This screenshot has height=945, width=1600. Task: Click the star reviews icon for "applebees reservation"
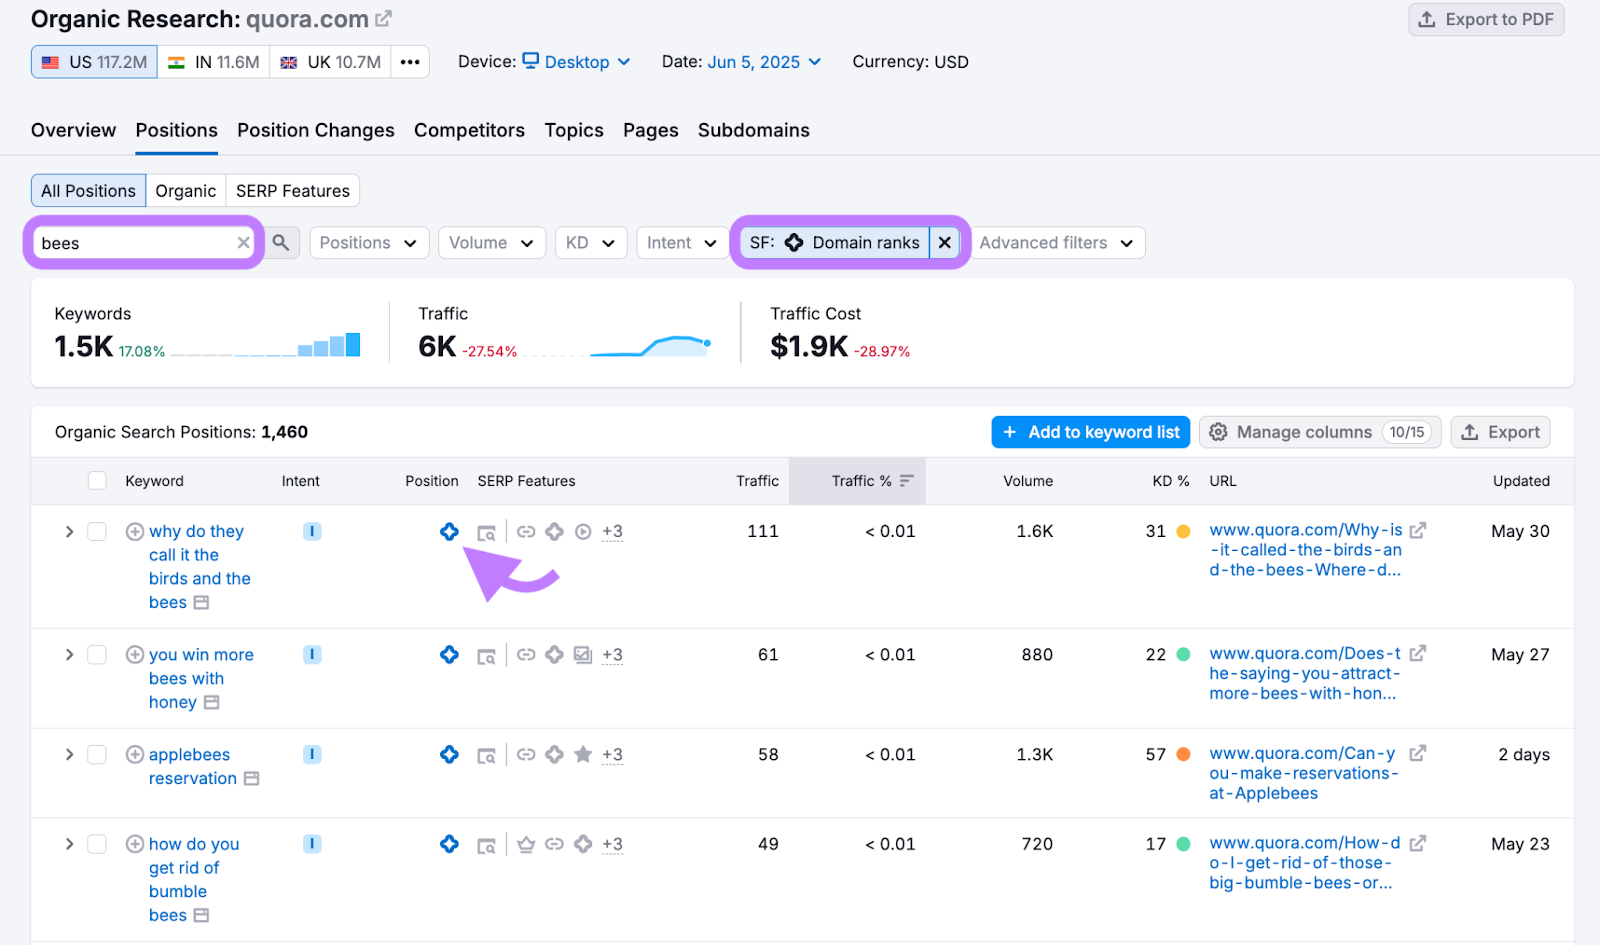(x=583, y=754)
